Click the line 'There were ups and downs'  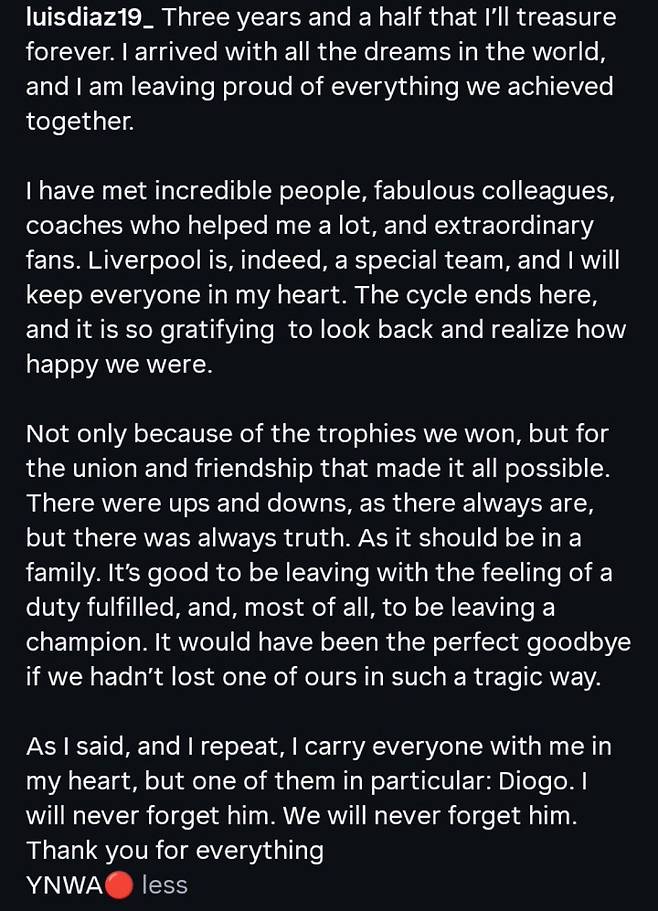310,503
